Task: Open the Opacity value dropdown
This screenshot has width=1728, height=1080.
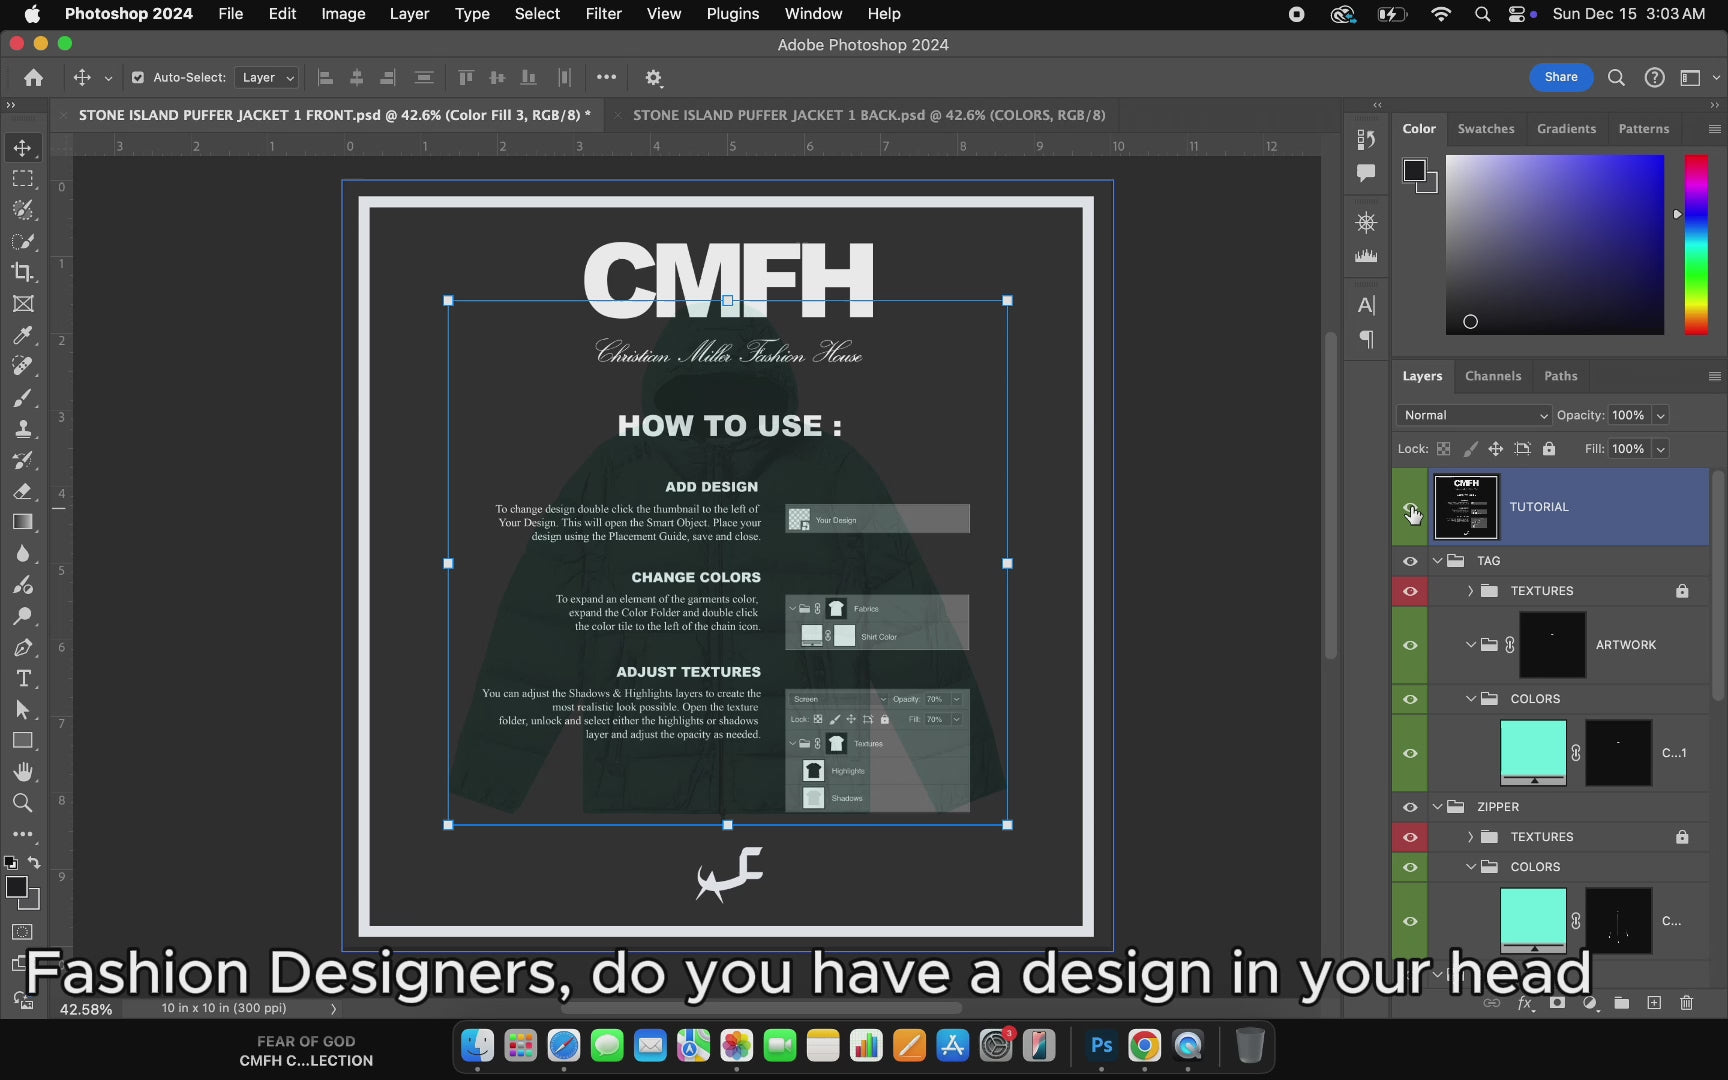Action: [1661, 415]
